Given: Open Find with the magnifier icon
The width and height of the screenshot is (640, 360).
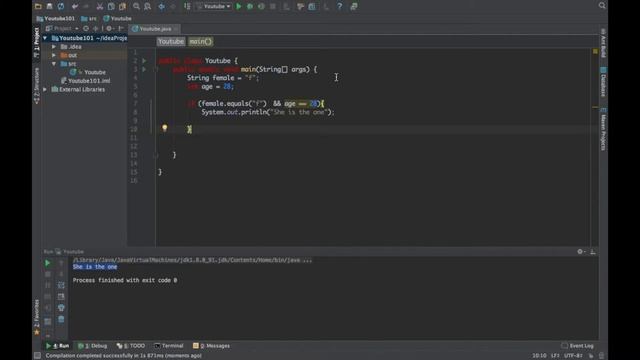Looking at the screenshot, I should click(x=136, y=6).
